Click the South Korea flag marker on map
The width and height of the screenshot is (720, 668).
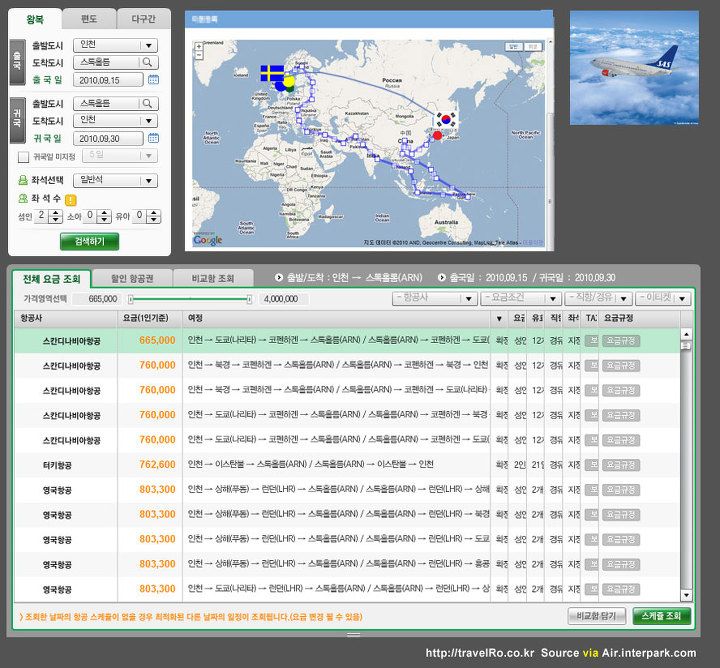(446, 119)
